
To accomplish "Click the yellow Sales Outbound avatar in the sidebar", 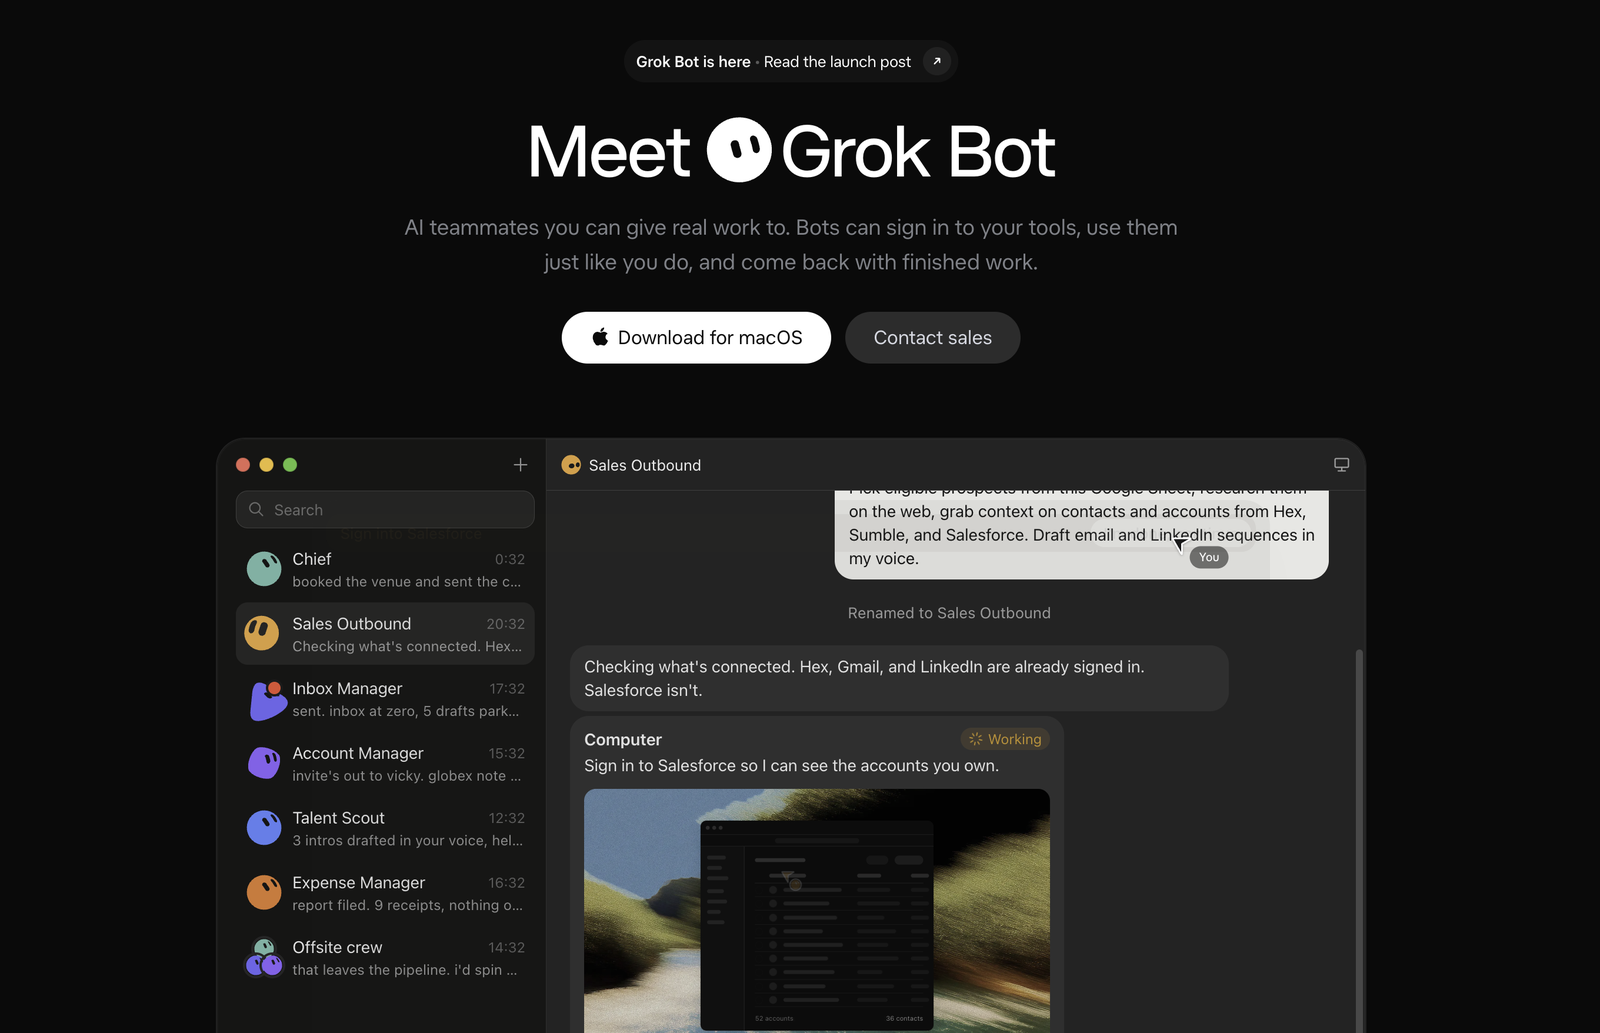I will (x=262, y=633).
